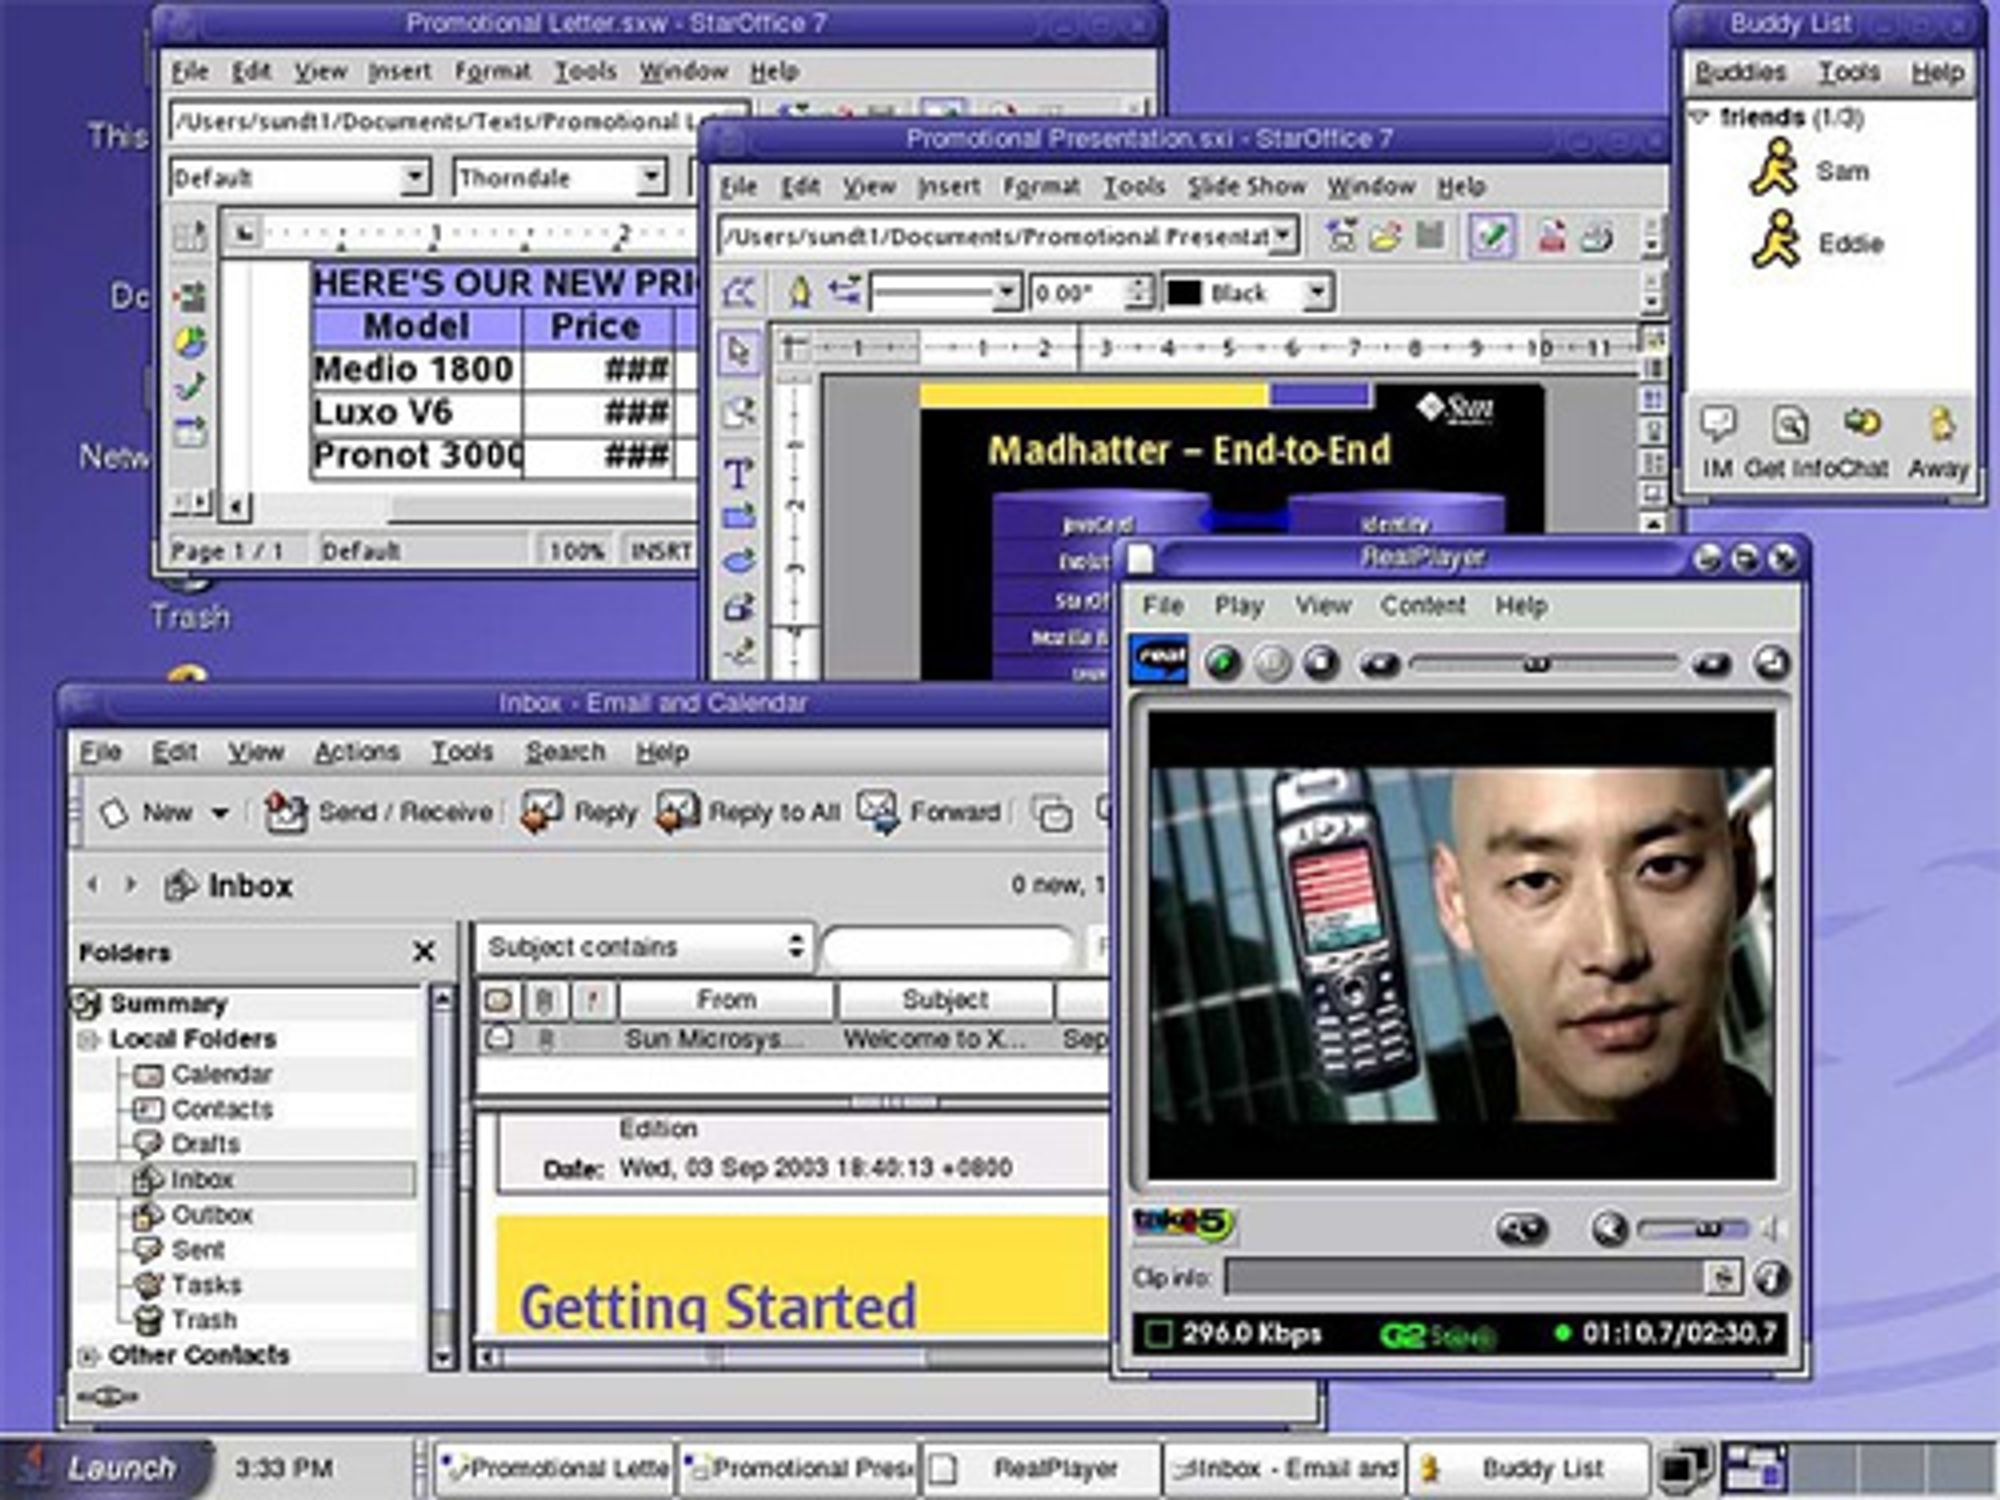The image size is (2000, 1500).
Task: Sort emails by the From column header
Action: pyautogui.click(x=726, y=999)
